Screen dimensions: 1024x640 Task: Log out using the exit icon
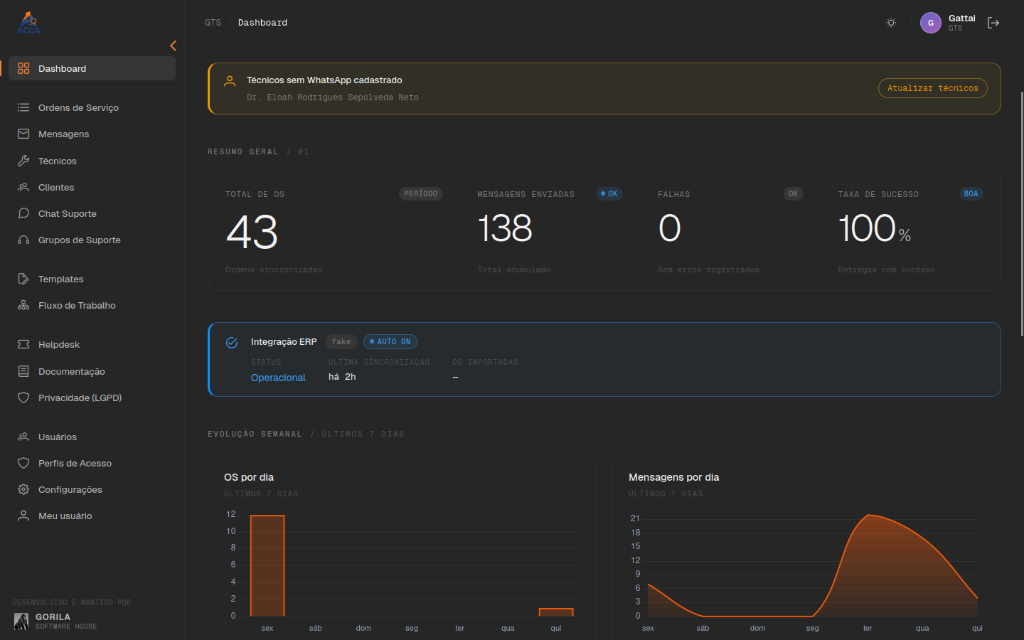[993, 23]
